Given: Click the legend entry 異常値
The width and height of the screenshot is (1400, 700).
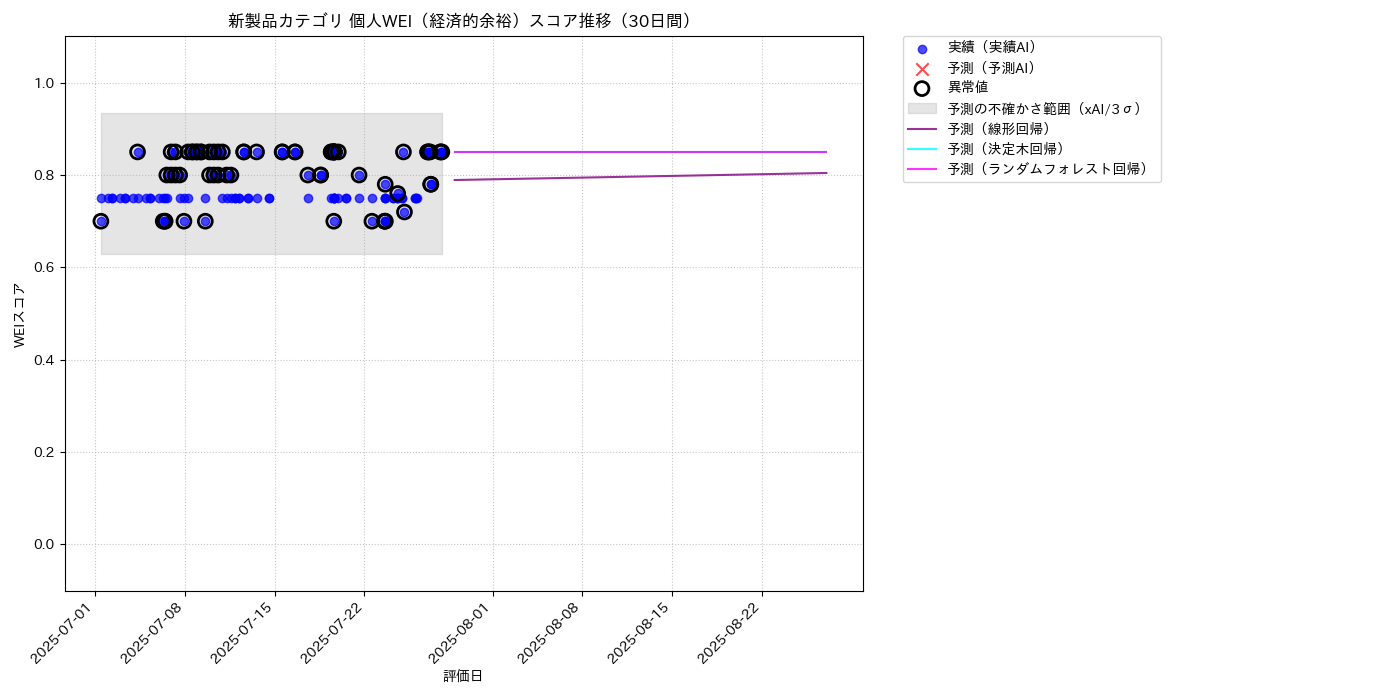Looking at the screenshot, I should tap(968, 88).
